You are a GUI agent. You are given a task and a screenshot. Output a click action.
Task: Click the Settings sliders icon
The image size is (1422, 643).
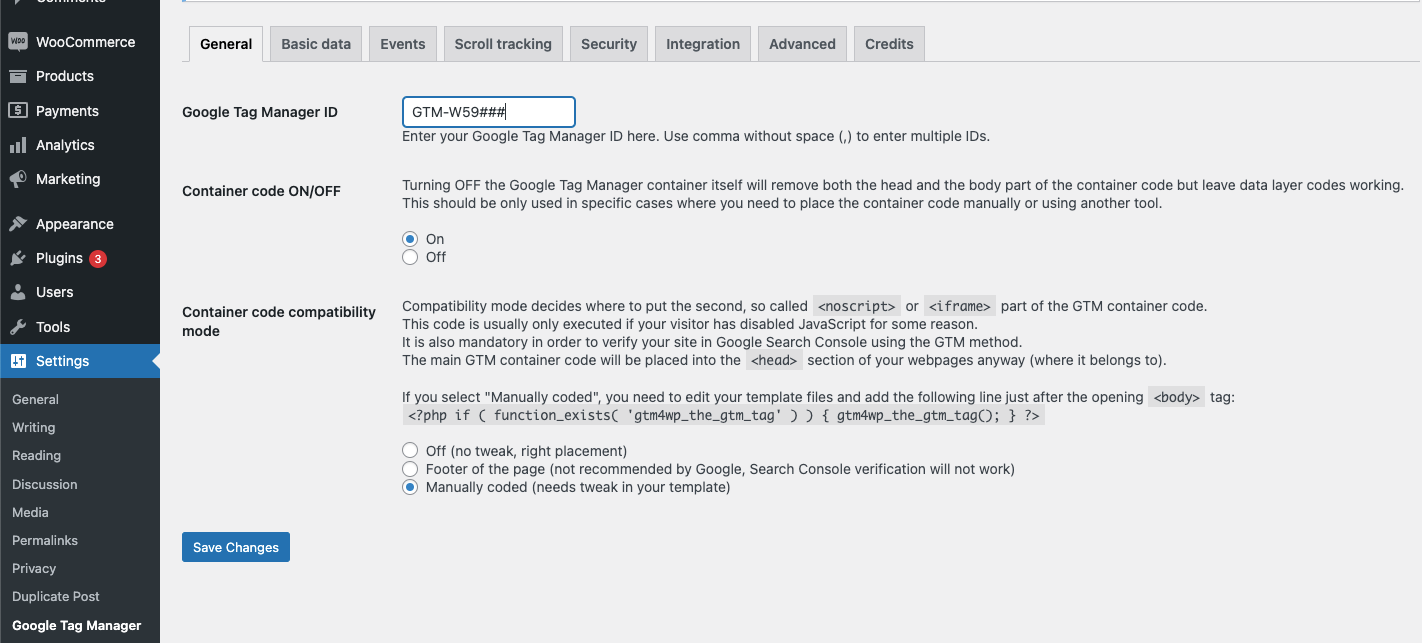(18, 361)
